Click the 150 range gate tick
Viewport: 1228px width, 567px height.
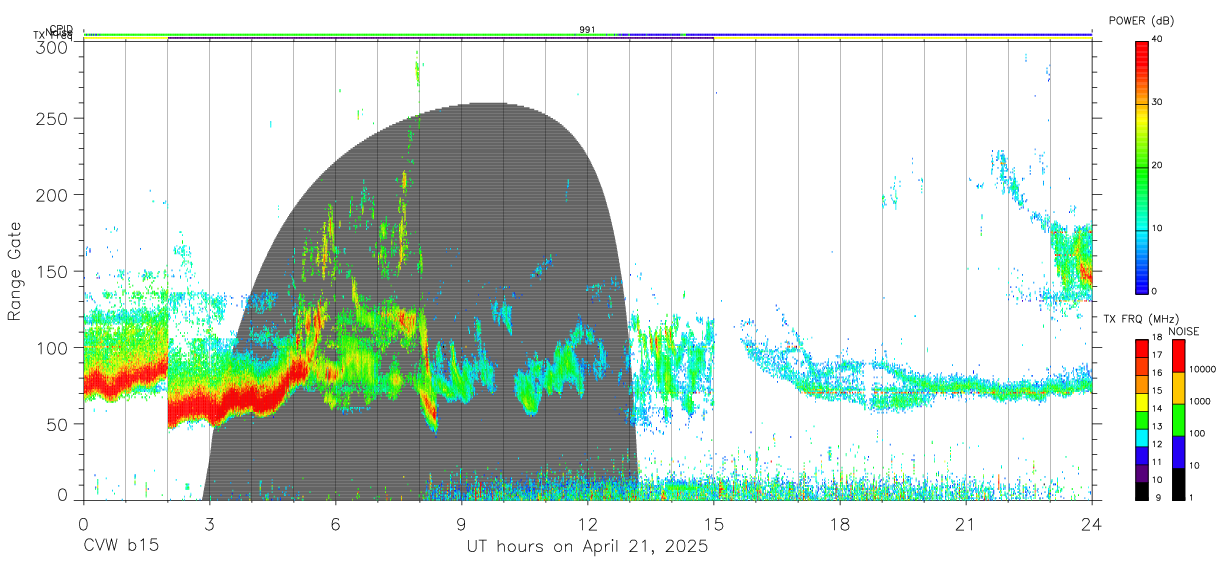point(53,271)
